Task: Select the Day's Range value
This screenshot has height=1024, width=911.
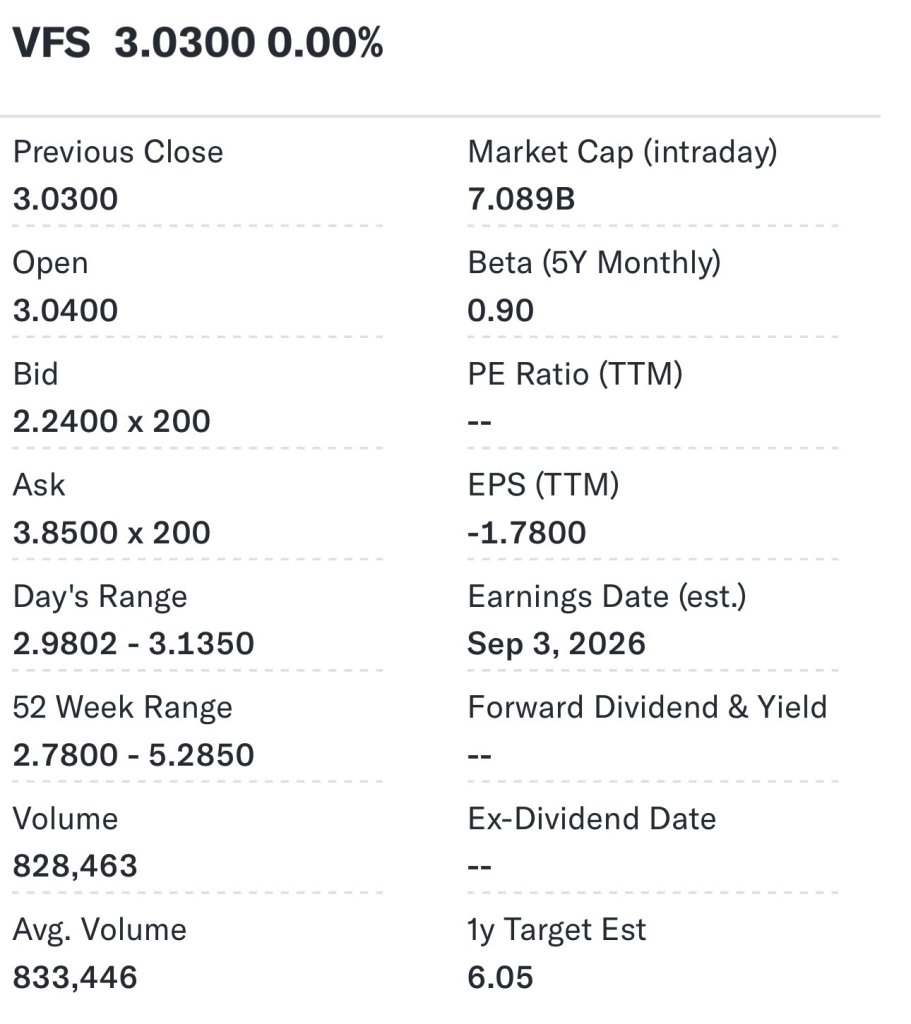Action: point(134,644)
